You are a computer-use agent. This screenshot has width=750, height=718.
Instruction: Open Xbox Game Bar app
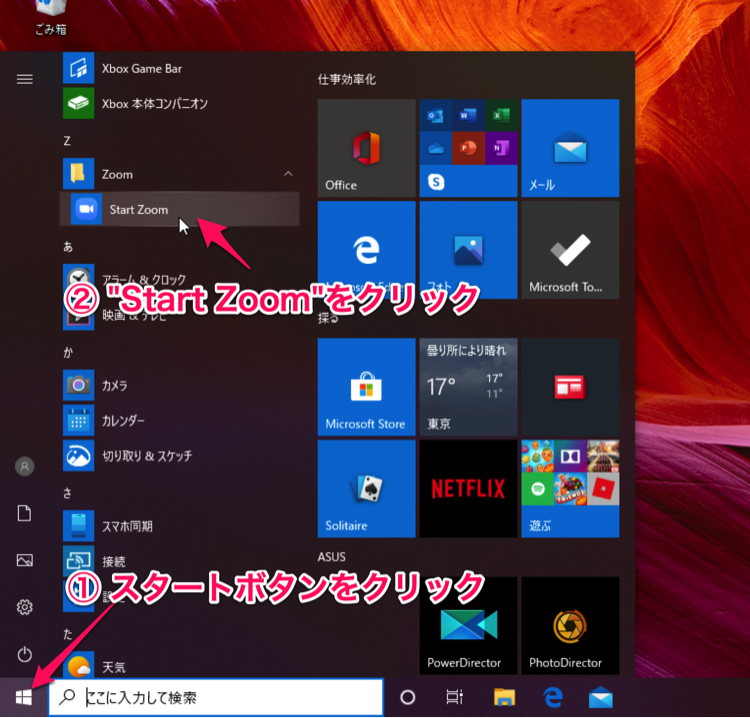tap(141, 69)
